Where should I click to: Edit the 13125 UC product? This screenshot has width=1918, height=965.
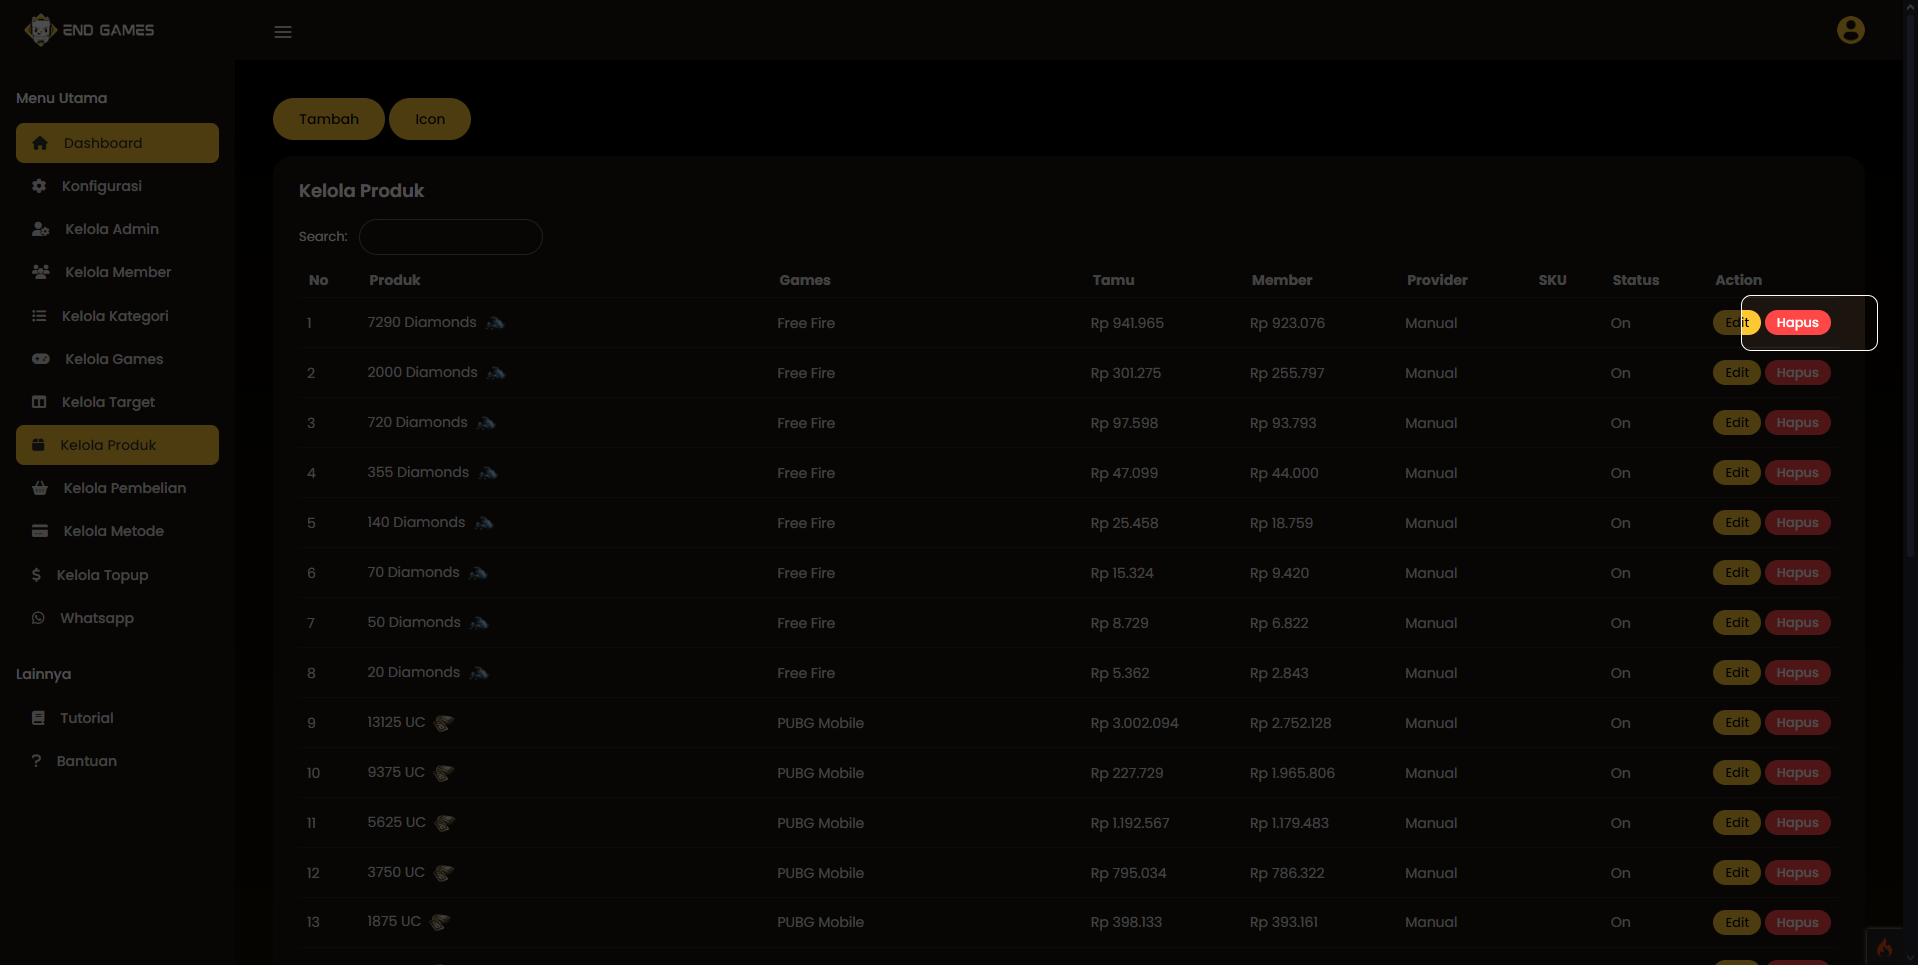pyautogui.click(x=1736, y=723)
